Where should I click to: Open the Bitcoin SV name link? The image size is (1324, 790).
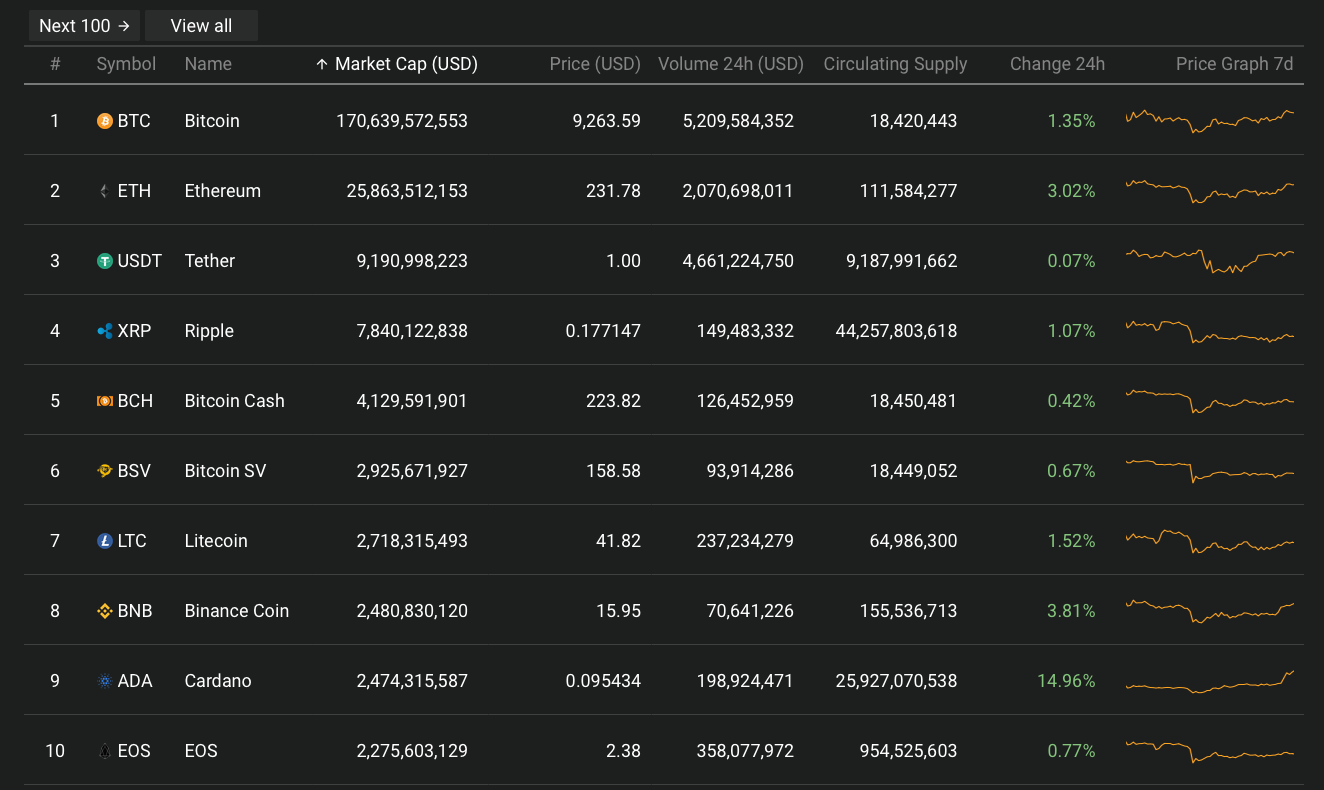coord(226,471)
